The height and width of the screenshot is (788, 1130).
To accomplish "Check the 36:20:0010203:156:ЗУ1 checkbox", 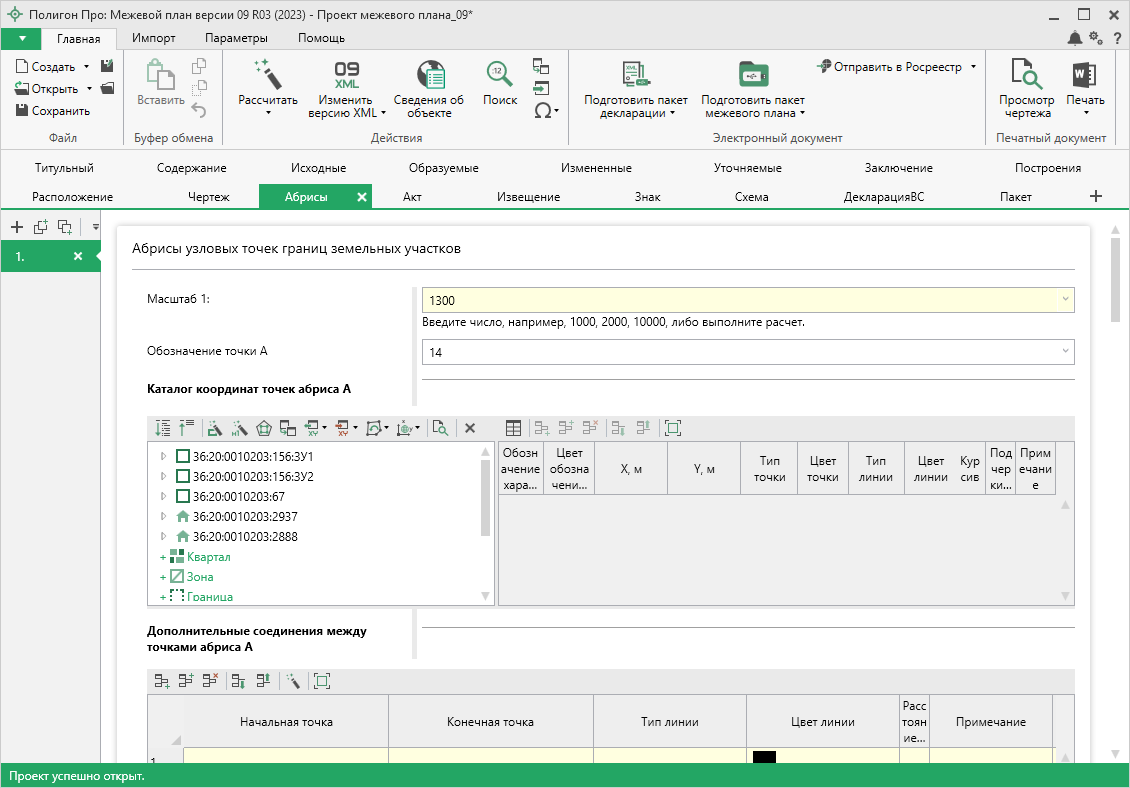I will (183, 456).
